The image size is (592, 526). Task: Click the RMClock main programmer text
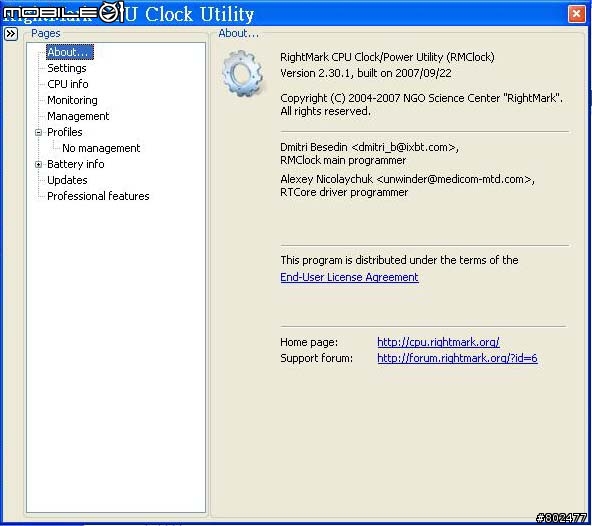point(343,160)
